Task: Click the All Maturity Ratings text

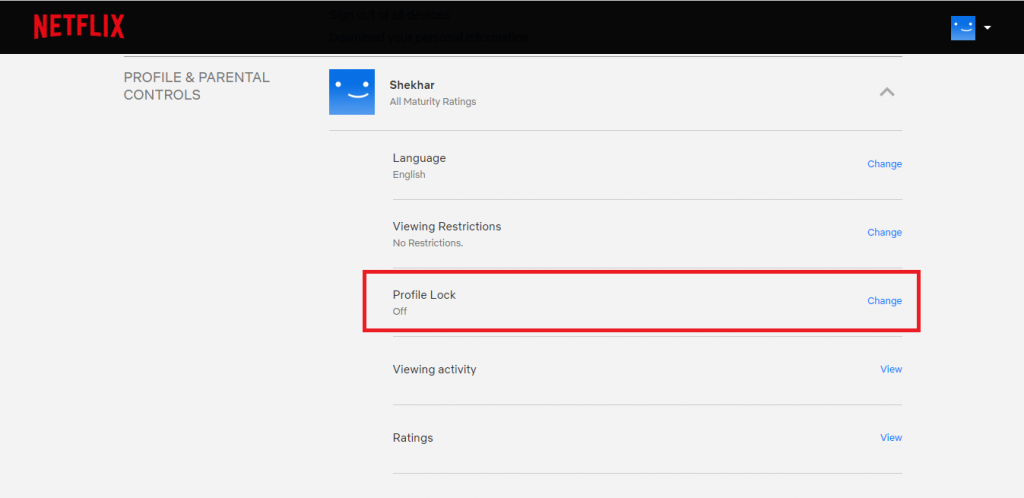Action: [433, 102]
